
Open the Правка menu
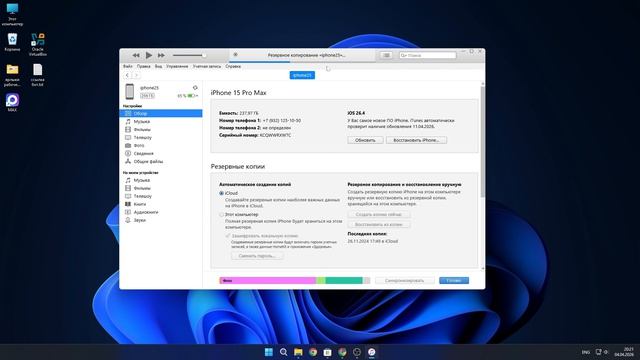tap(144, 66)
